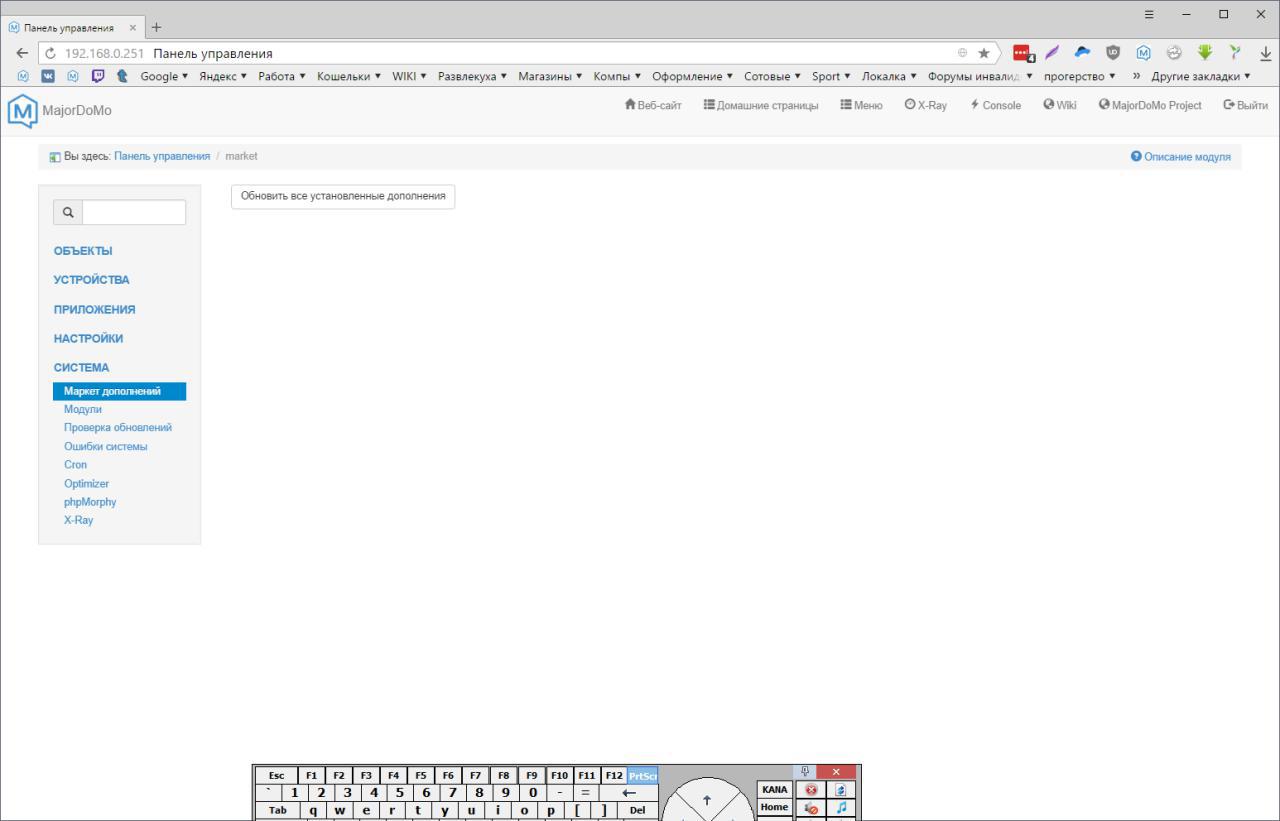The height and width of the screenshot is (821, 1280).
Task: Open the MajorDoMo Project link
Action: (x=1150, y=105)
